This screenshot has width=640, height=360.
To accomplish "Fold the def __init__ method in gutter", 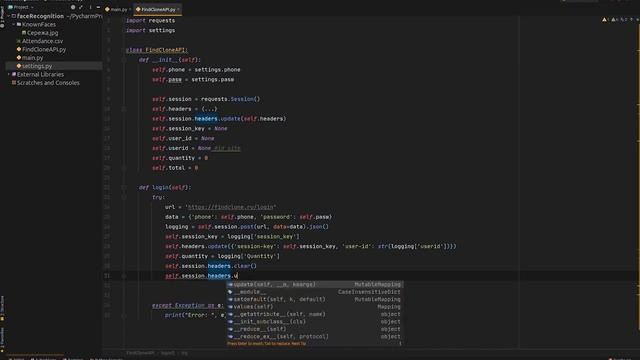I will click(x=124, y=60).
